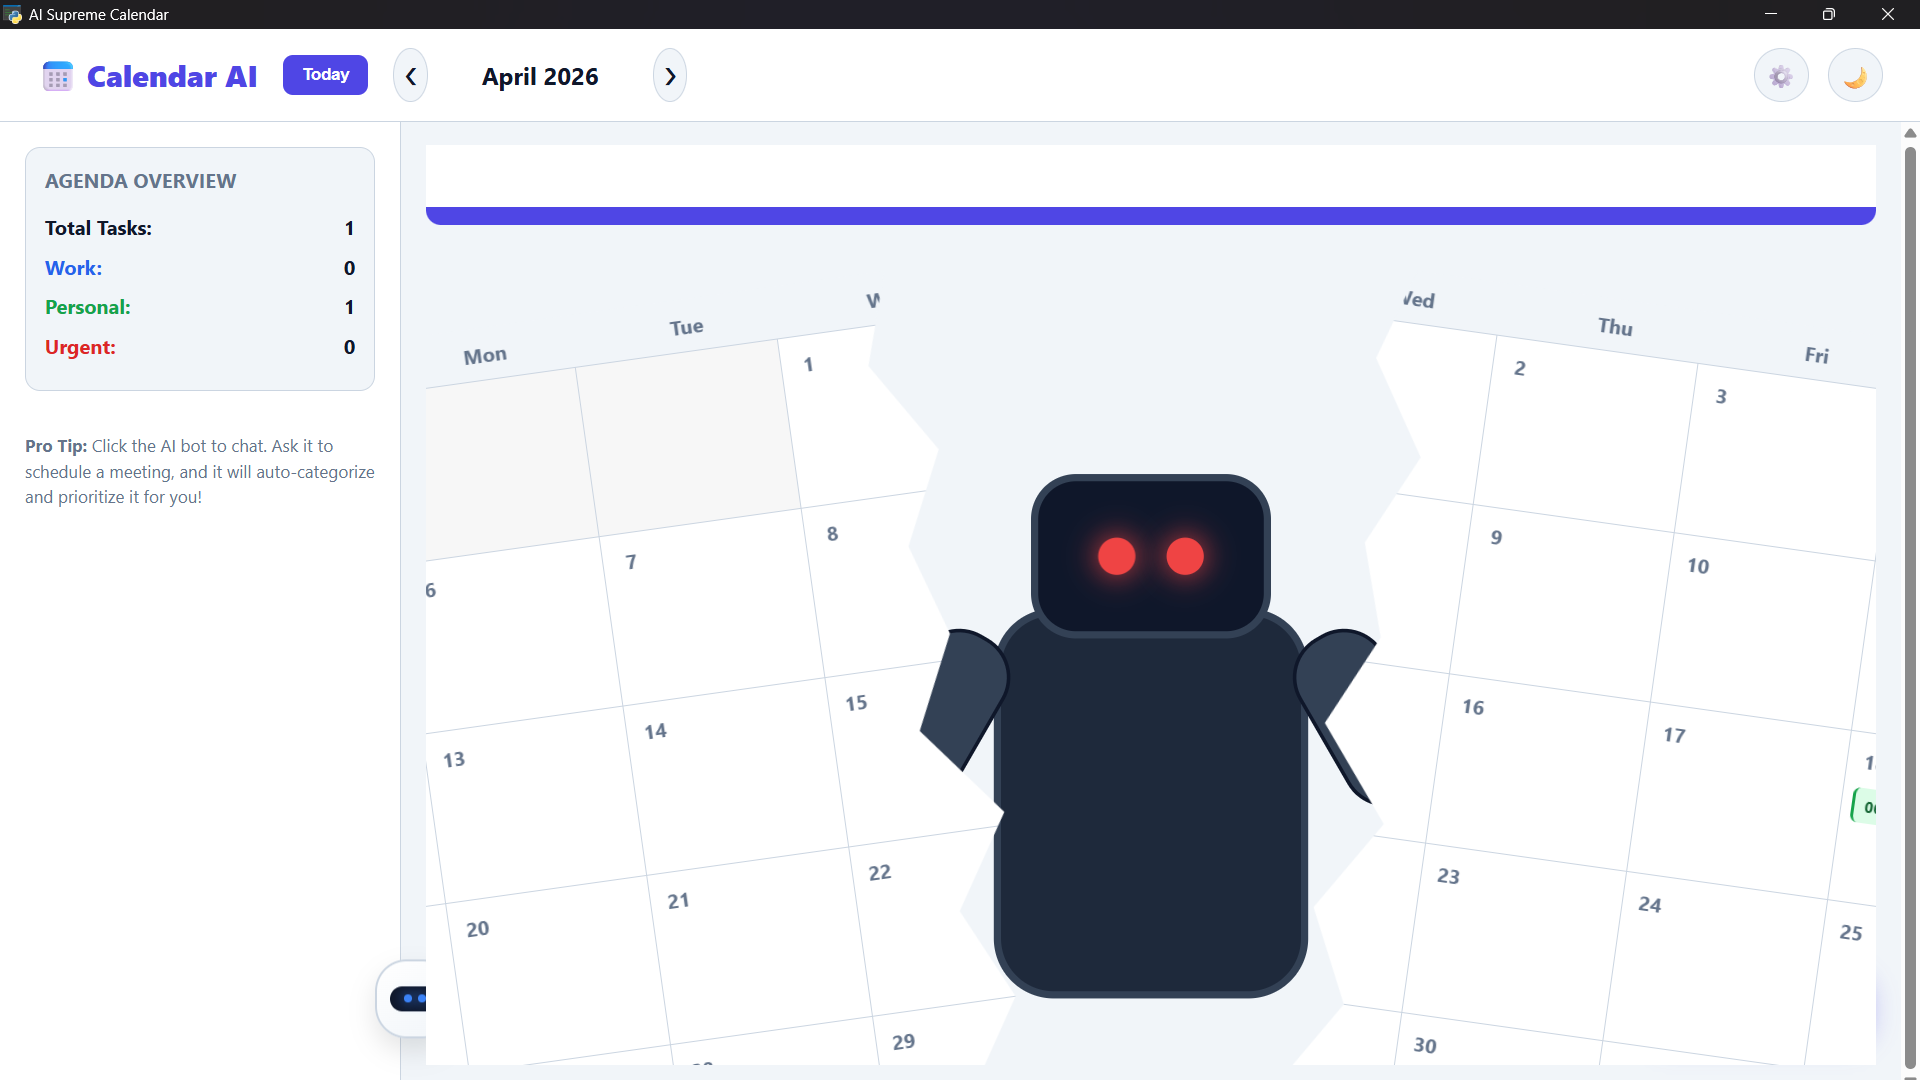
Task: Select the Urgent tasks row
Action: click(x=200, y=347)
